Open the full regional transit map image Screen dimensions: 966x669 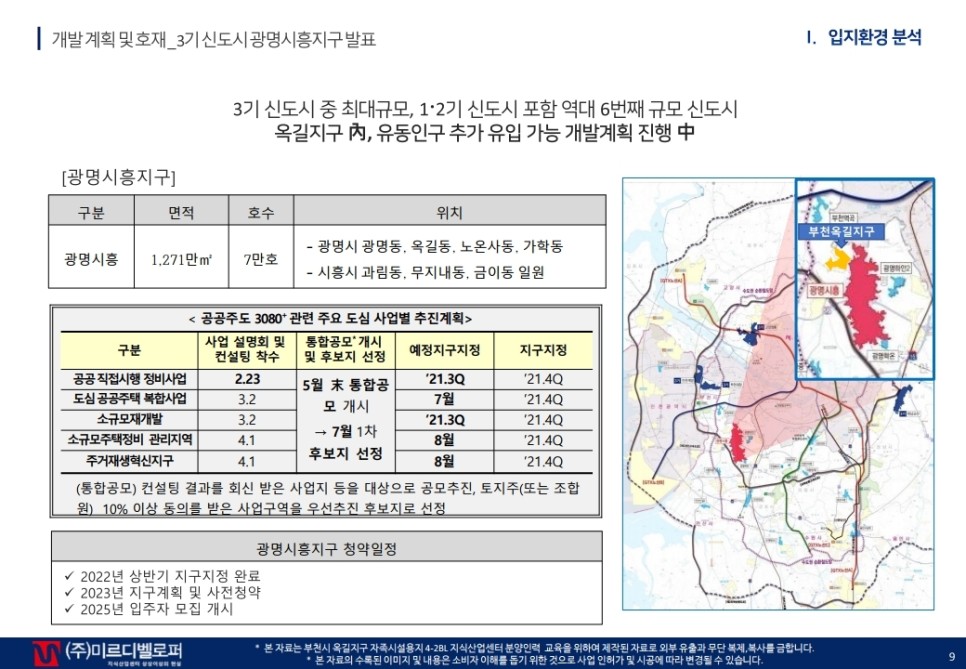[x=778, y=394]
